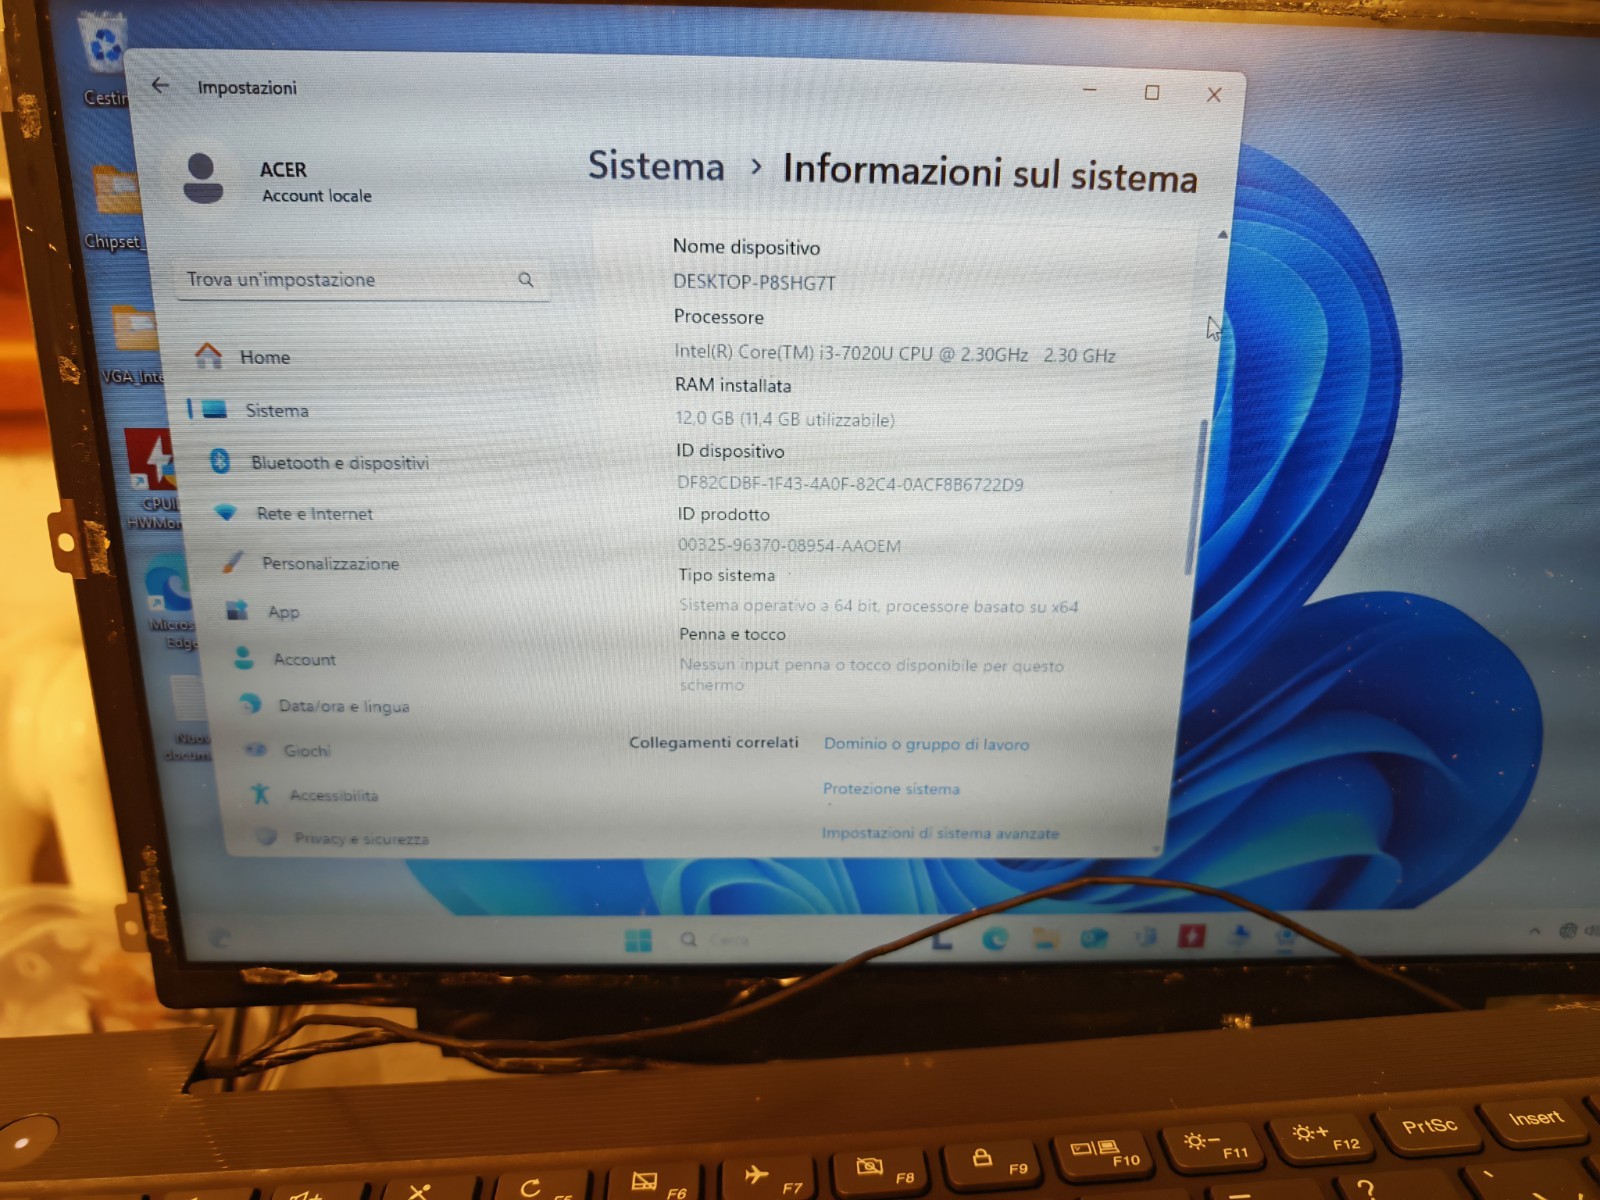The width and height of the screenshot is (1600, 1200).
Task: Select the Nuovo documento file on the desktop
Action: [x=189, y=718]
